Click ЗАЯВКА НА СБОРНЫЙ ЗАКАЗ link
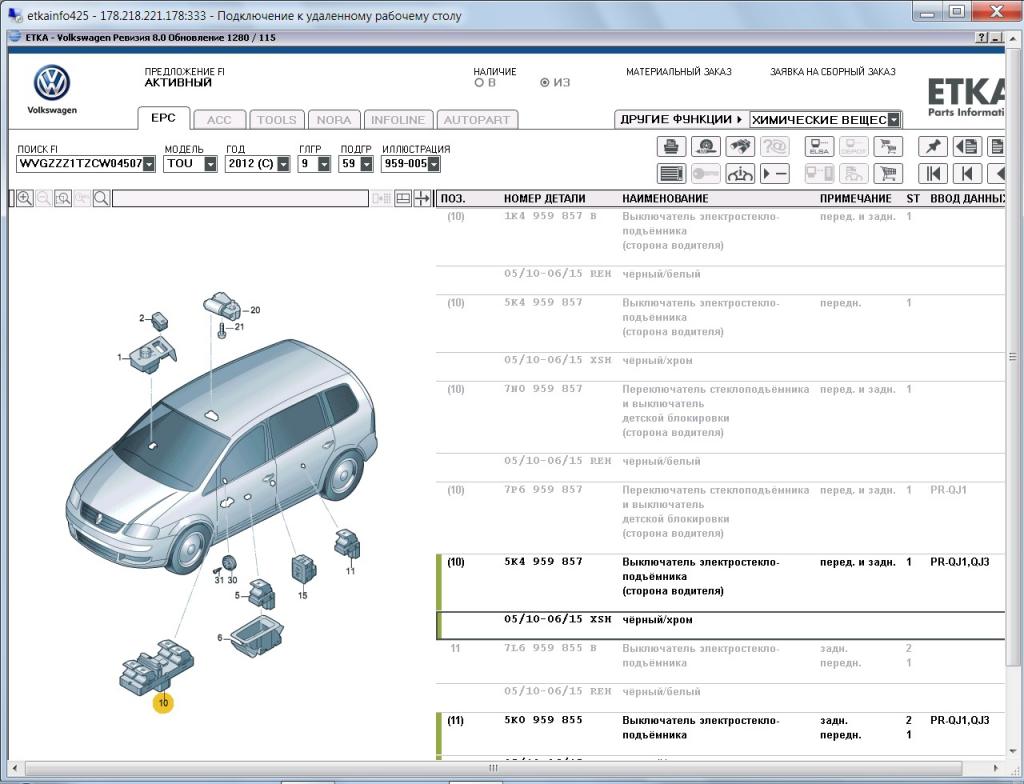The width and height of the screenshot is (1024, 784). pyautogui.click(x=833, y=72)
